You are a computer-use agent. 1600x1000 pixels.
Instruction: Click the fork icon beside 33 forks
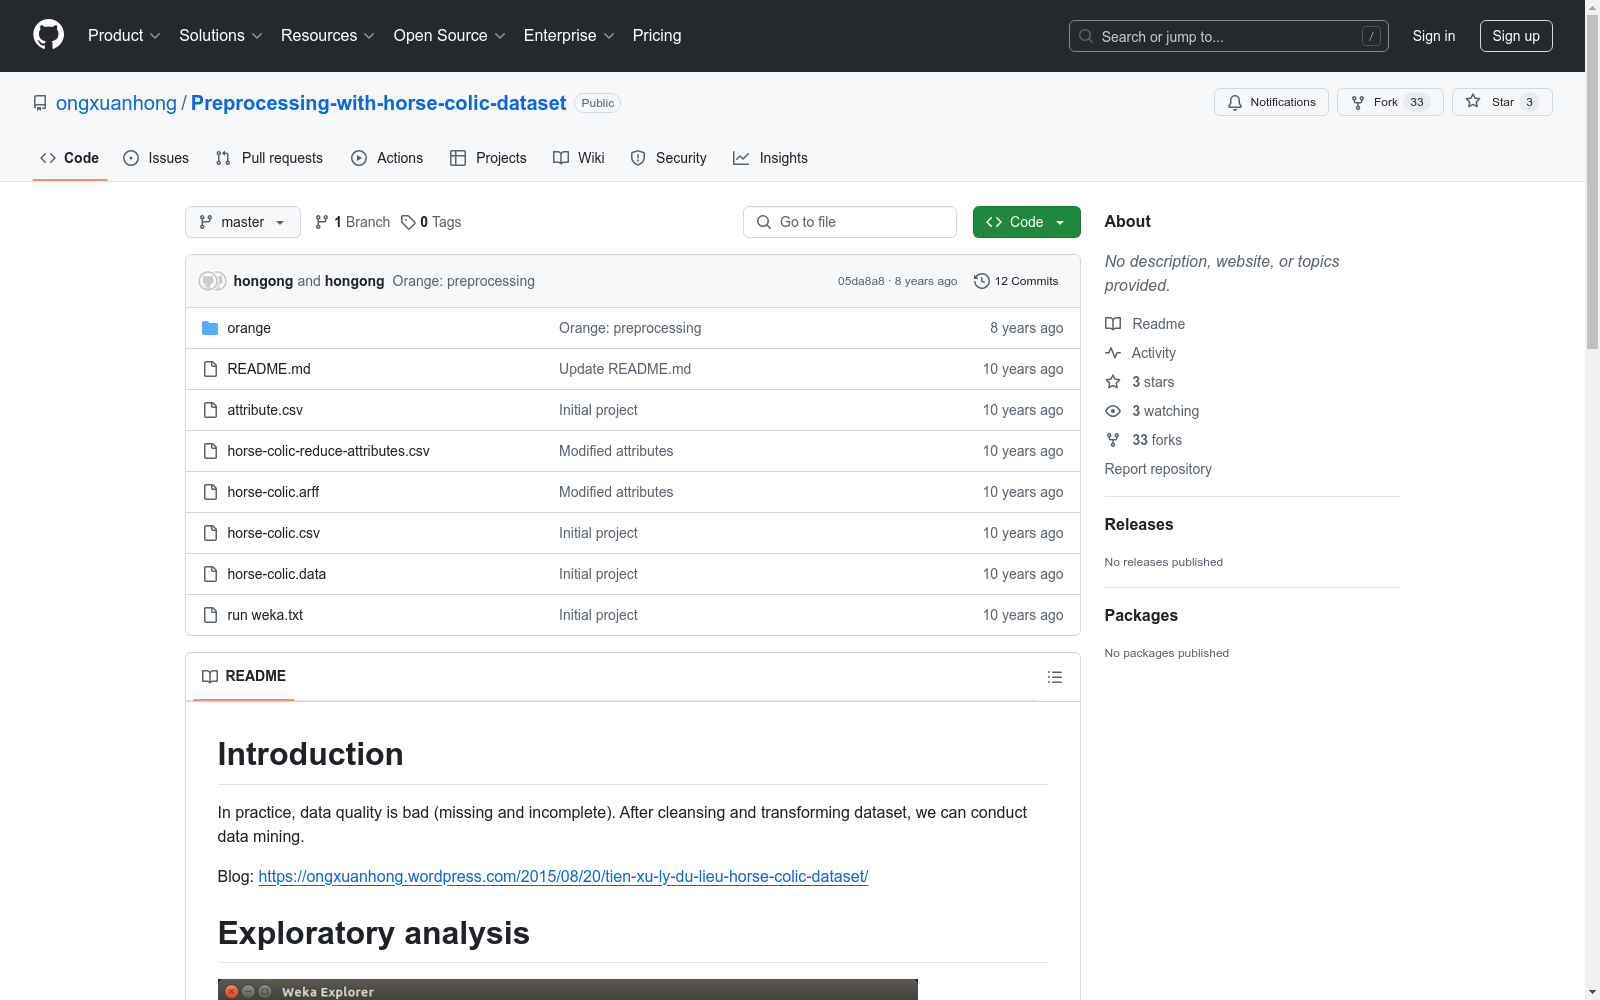click(1113, 440)
